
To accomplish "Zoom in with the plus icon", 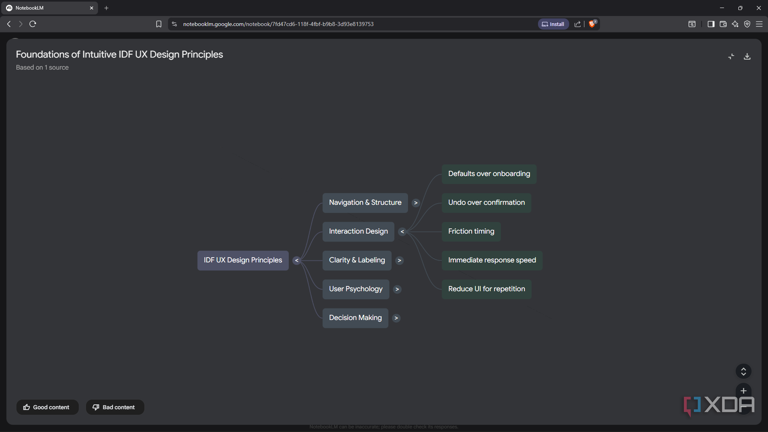I will pos(743,391).
